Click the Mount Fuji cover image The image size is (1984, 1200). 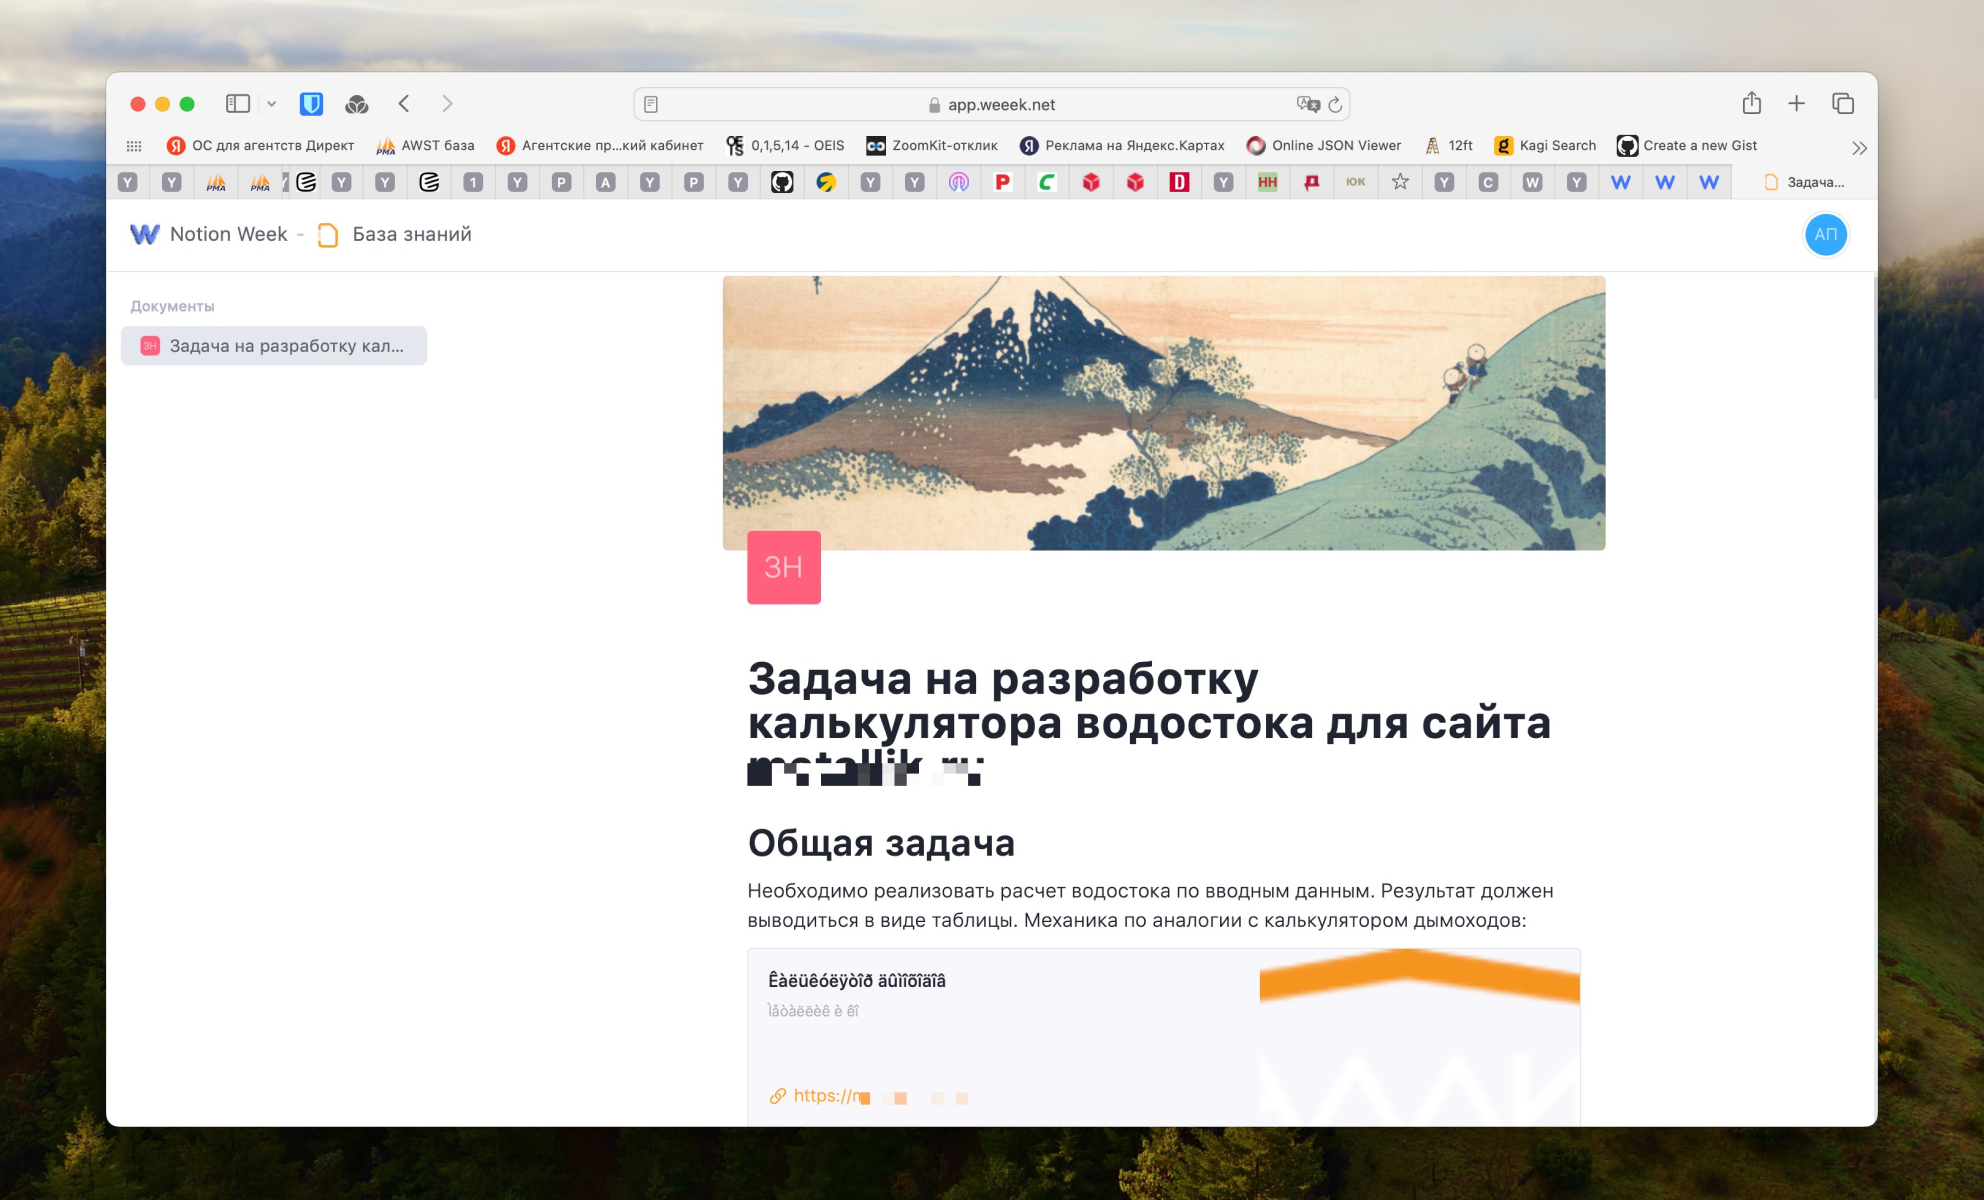pos(1165,411)
